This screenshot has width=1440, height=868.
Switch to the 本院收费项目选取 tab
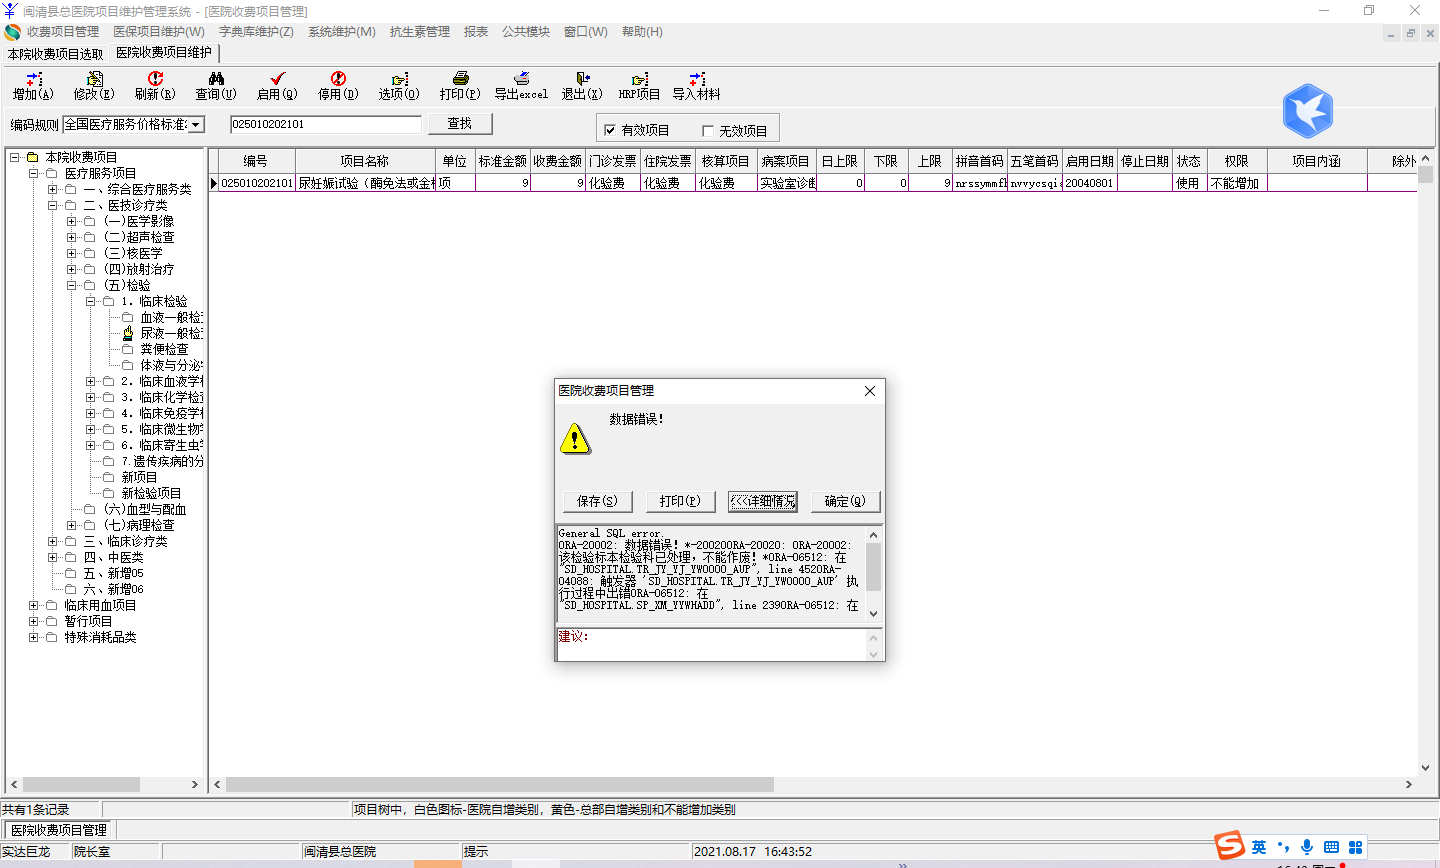(x=55, y=54)
